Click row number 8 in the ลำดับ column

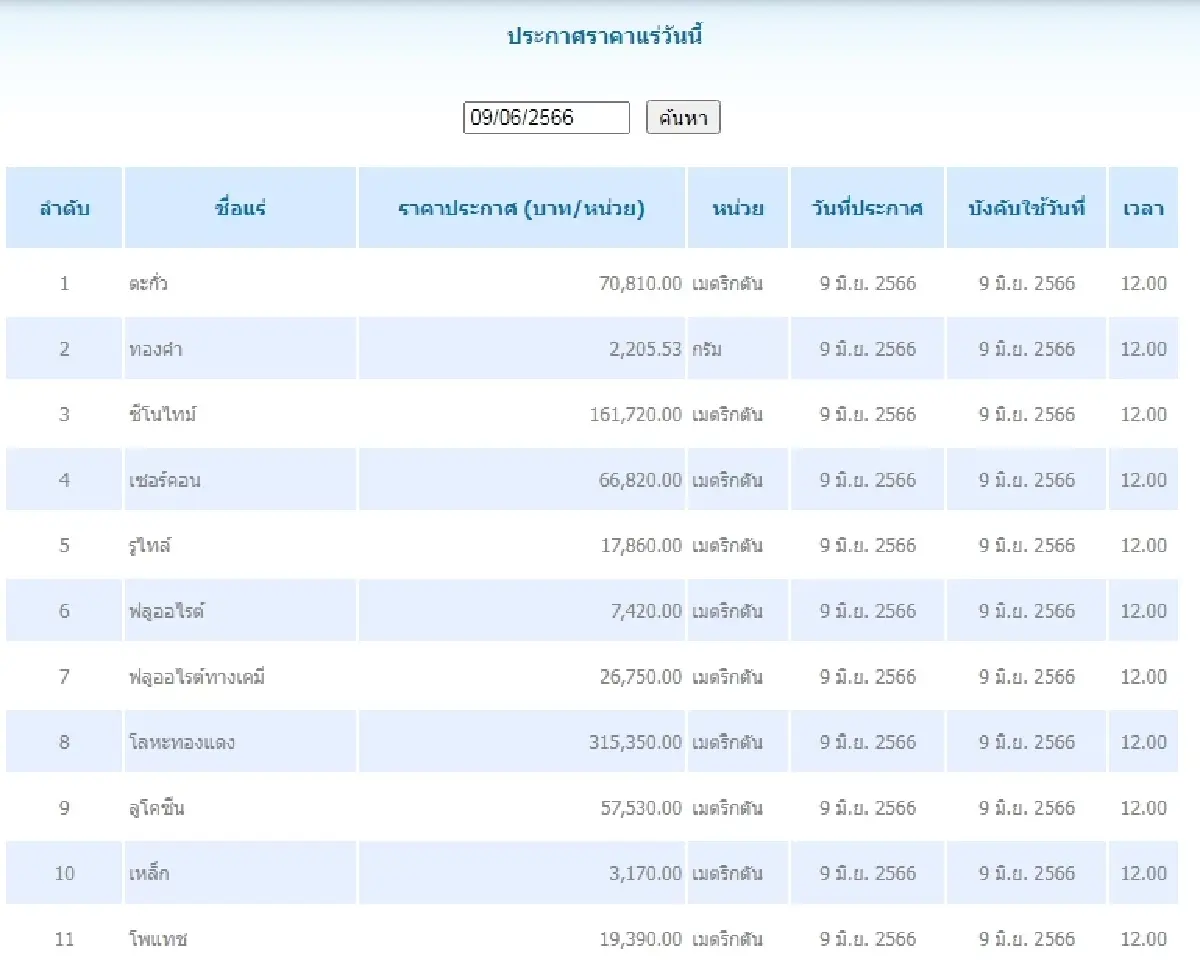pyautogui.click(x=64, y=742)
